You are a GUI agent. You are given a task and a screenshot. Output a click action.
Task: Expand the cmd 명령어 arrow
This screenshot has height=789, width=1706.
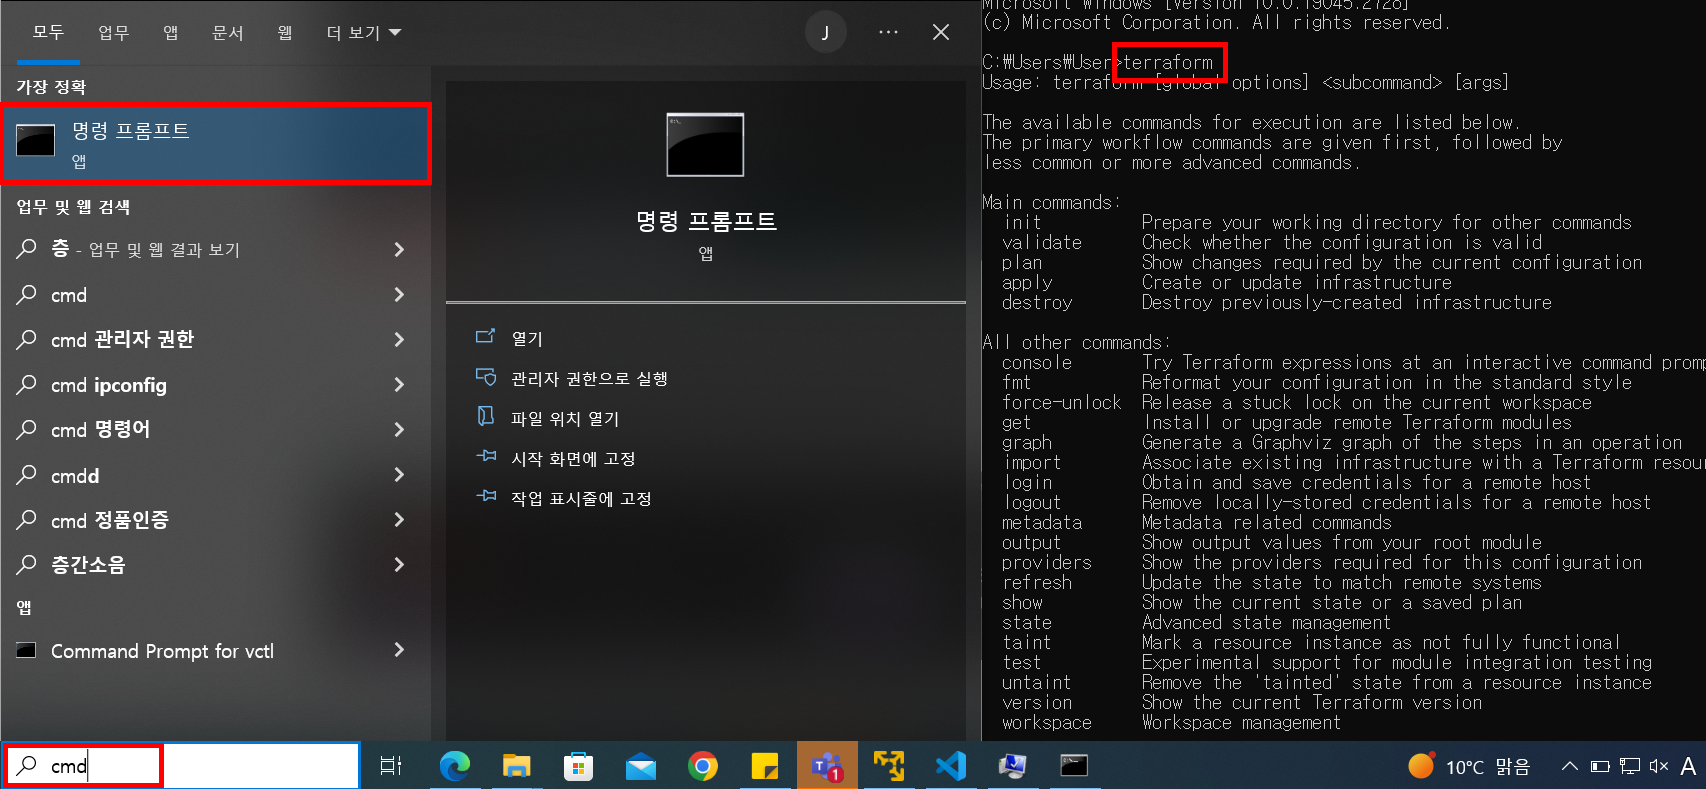click(399, 429)
